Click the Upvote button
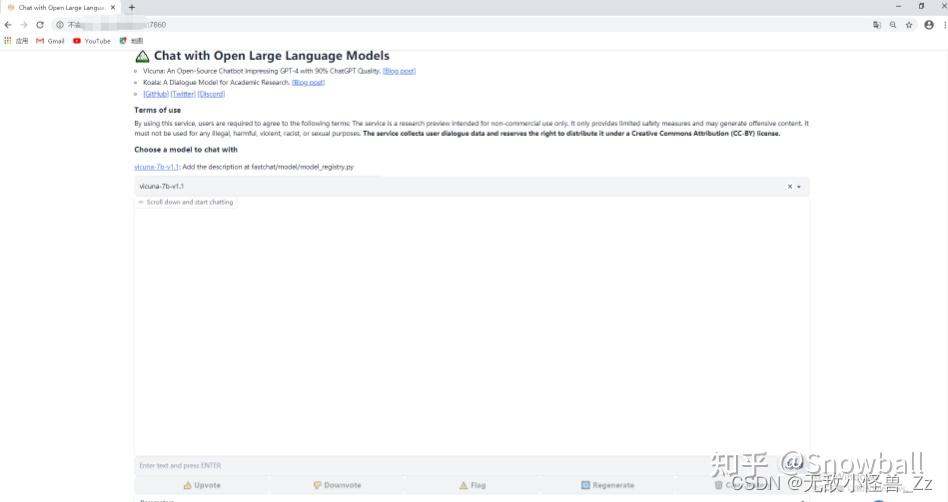This screenshot has width=948, height=502. (202, 485)
